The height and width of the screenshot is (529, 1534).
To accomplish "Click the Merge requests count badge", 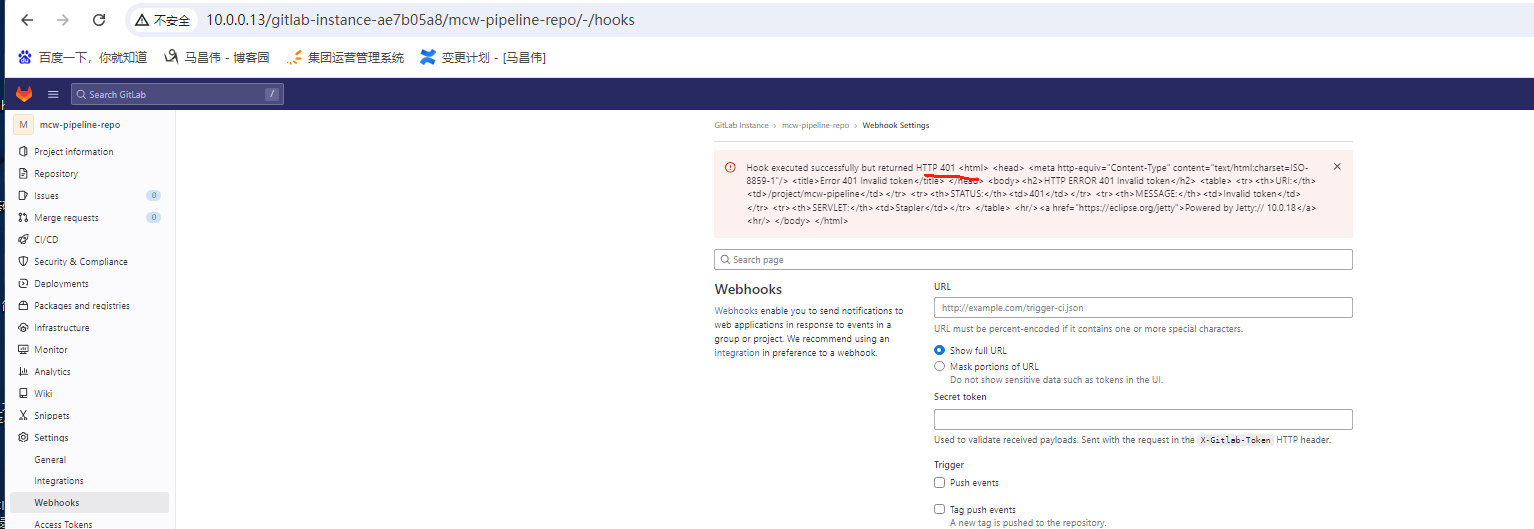I will [153, 218].
